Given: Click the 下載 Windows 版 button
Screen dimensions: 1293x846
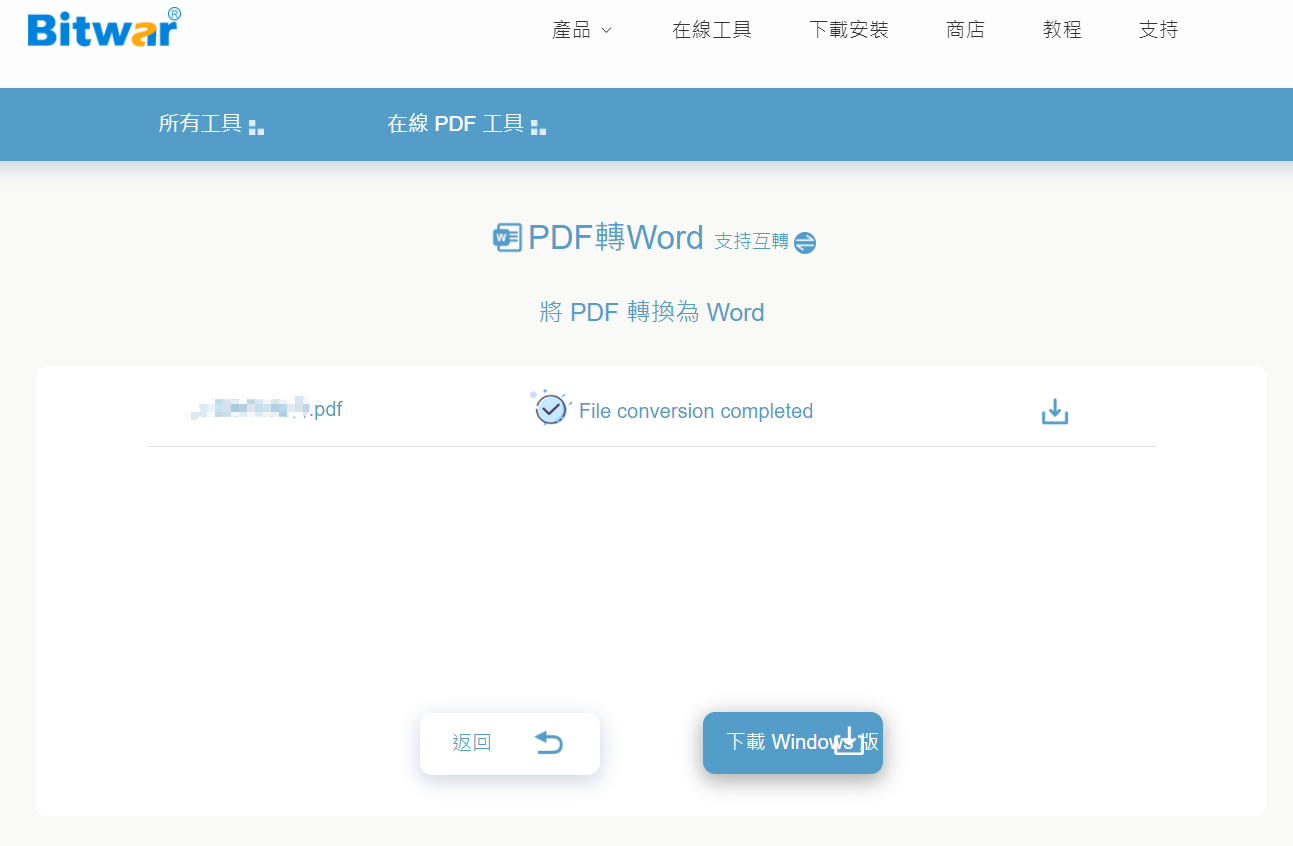Looking at the screenshot, I should click(x=793, y=743).
